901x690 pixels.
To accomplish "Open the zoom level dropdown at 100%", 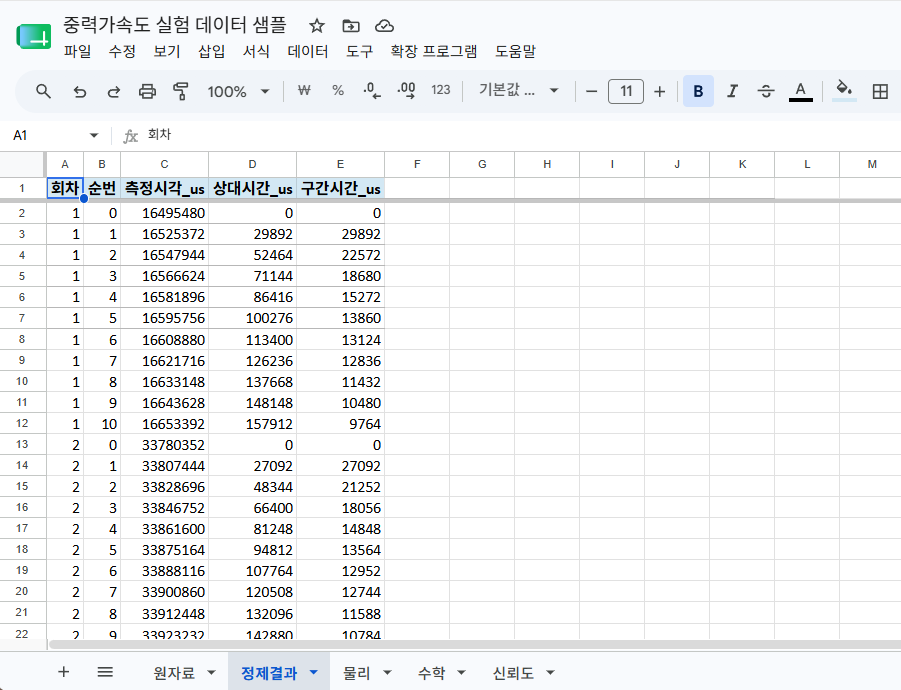I will (x=238, y=91).
